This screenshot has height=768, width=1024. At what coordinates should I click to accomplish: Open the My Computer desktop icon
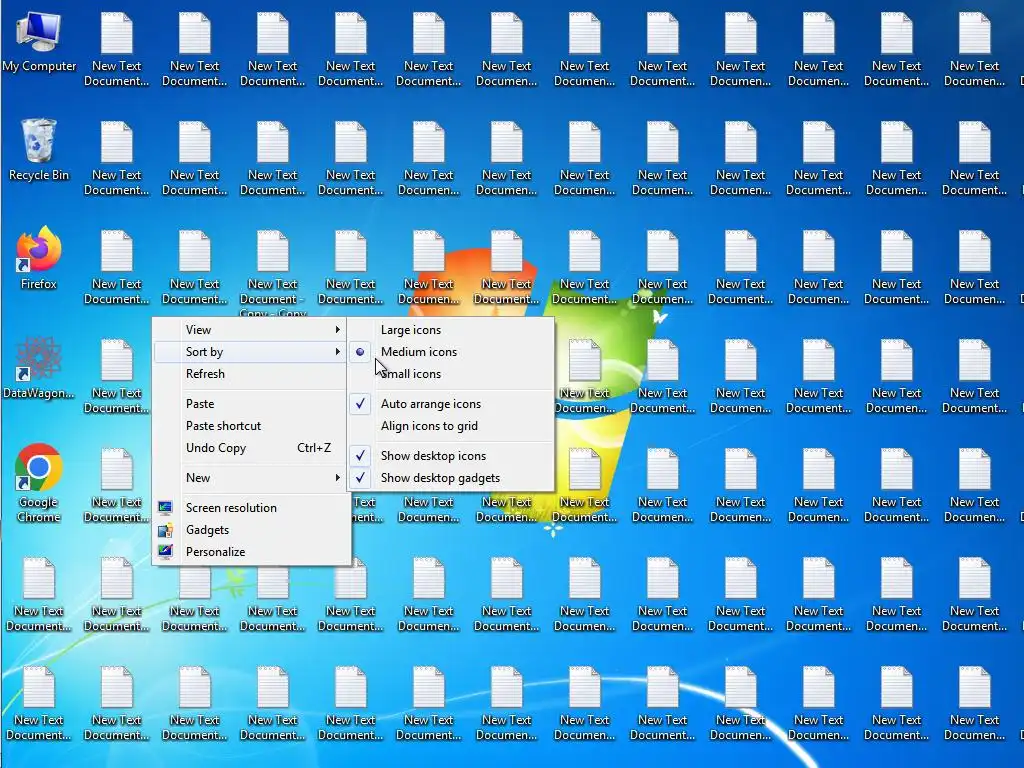(x=39, y=42)
